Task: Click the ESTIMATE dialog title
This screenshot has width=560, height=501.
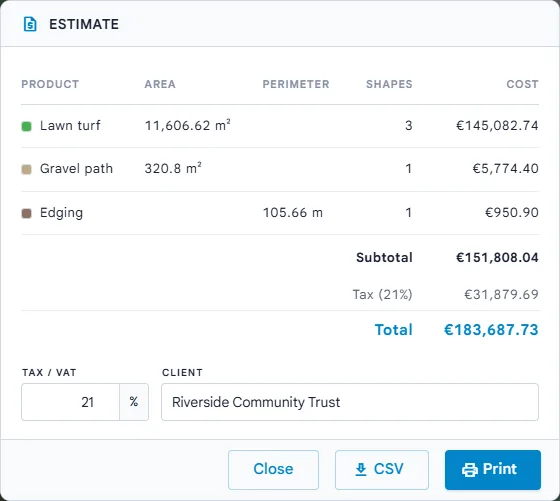Action: pyautogui.click(x=84, y=24)
